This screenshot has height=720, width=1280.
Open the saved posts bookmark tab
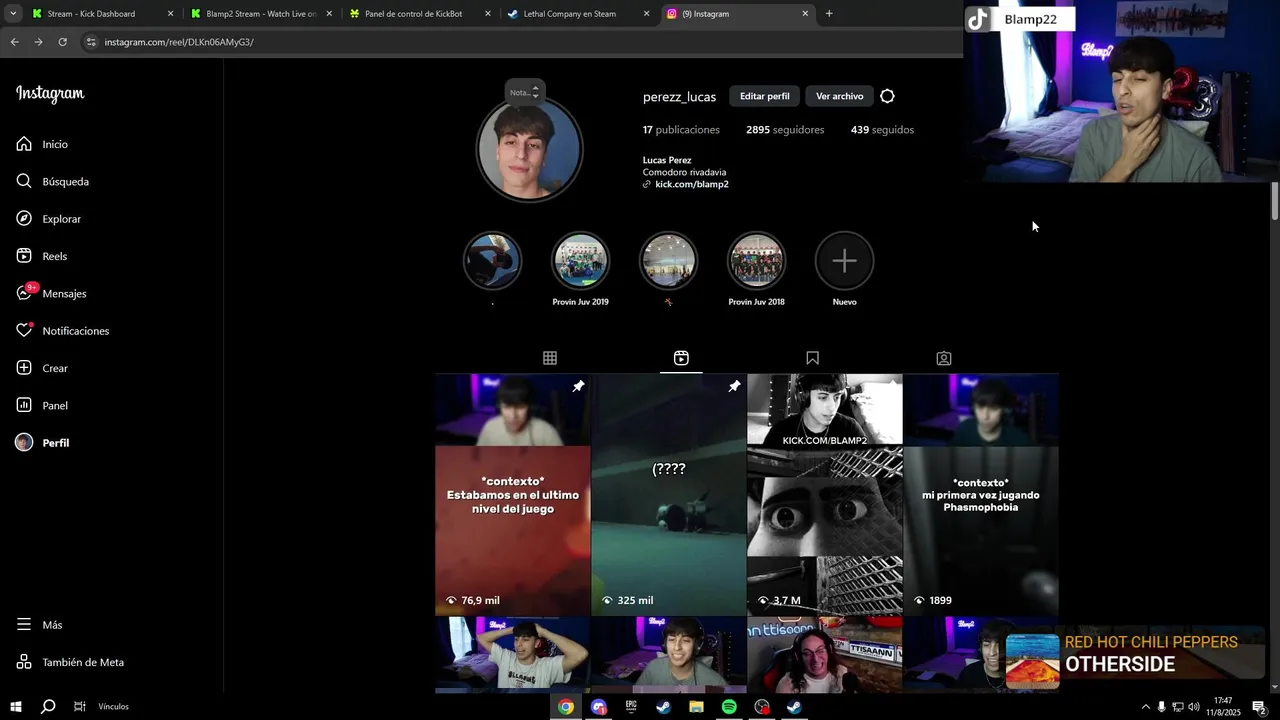[x=812, y=358]
